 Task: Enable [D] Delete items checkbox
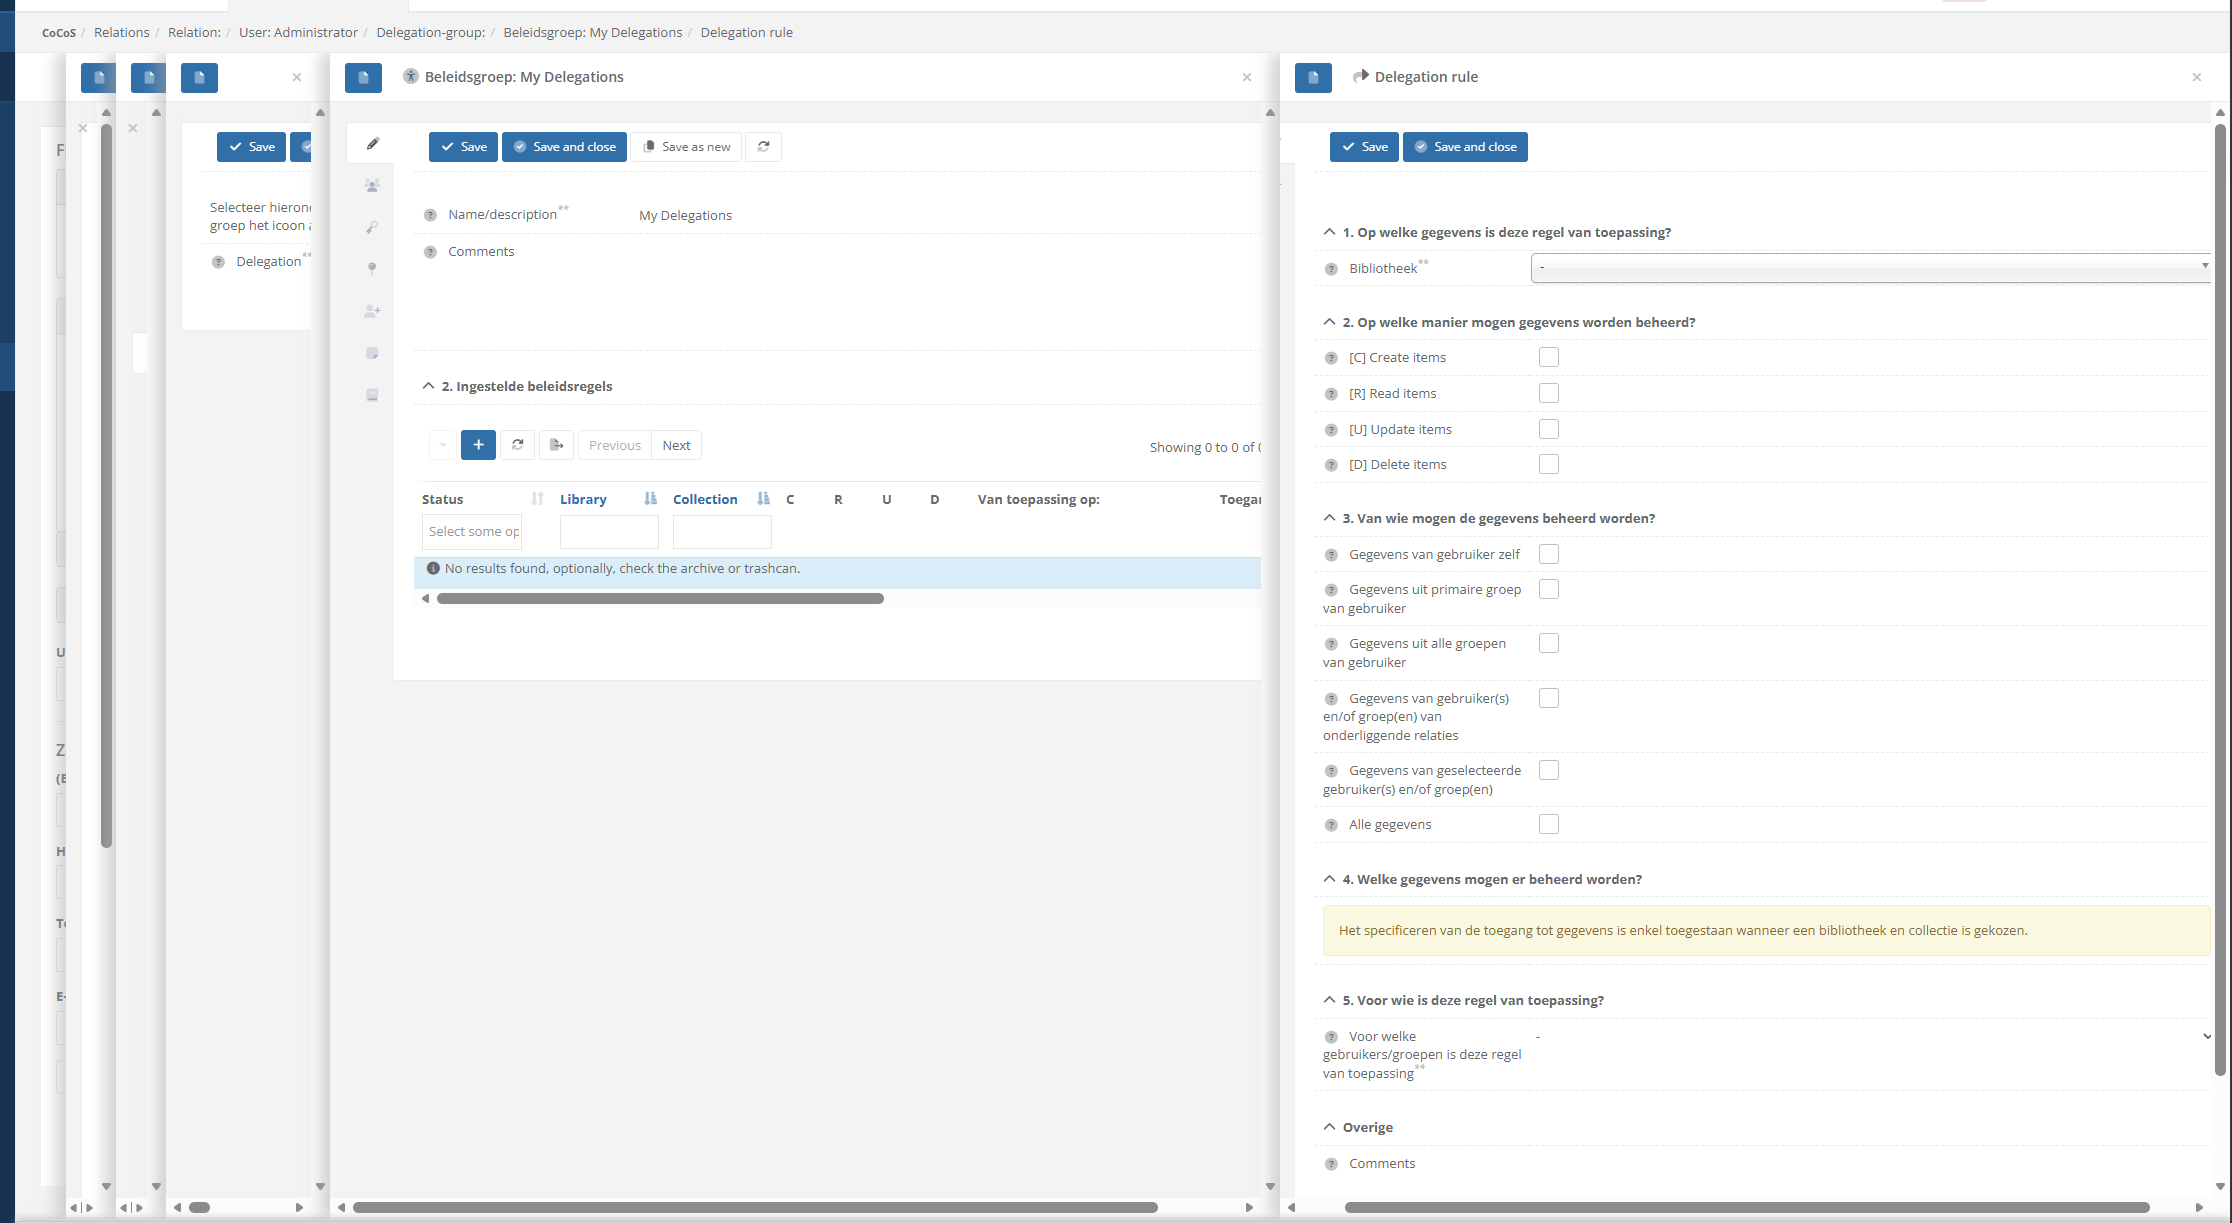[1549, 464]
